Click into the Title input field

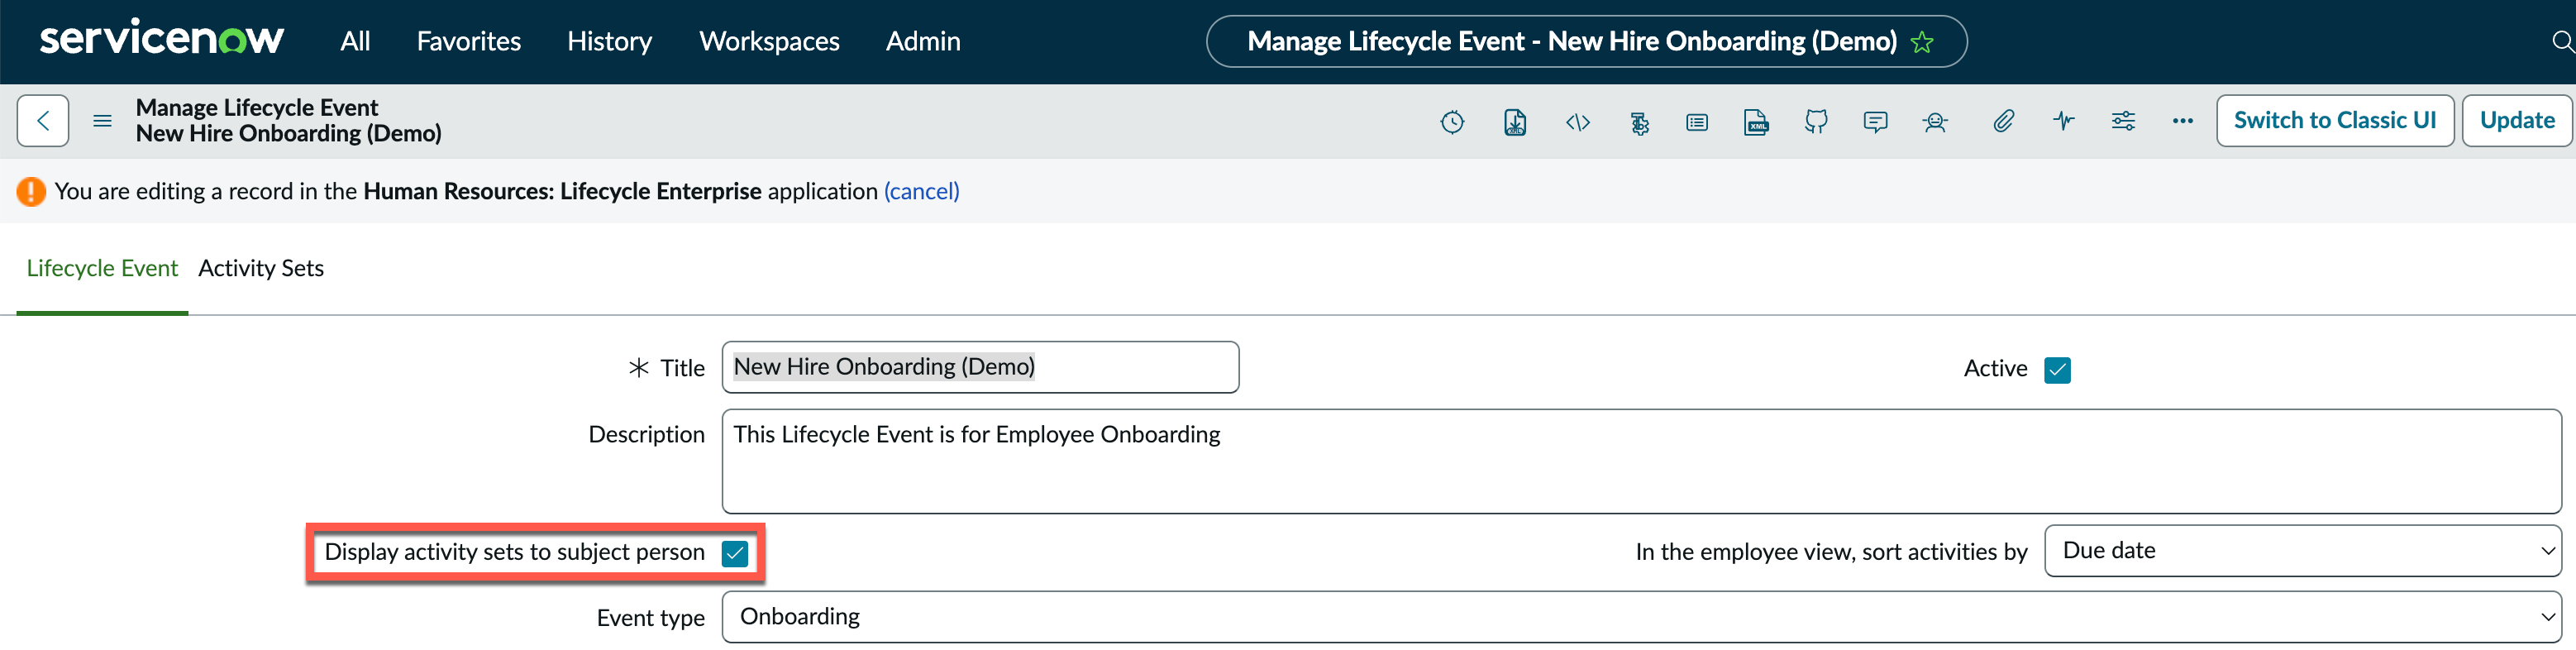click(980, 367)
